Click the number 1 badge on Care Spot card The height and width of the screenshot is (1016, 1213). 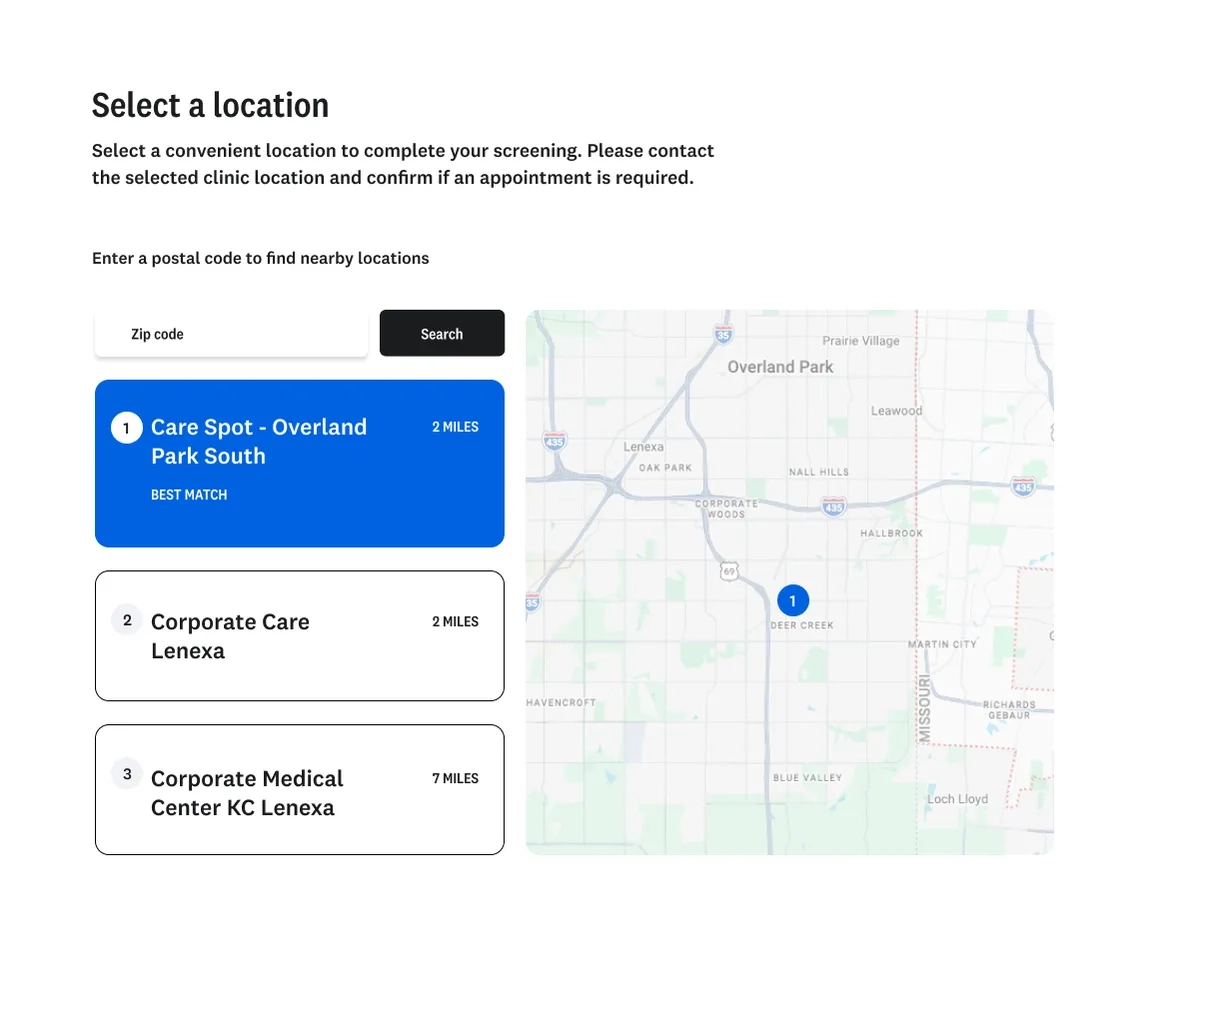click(126, 428)
